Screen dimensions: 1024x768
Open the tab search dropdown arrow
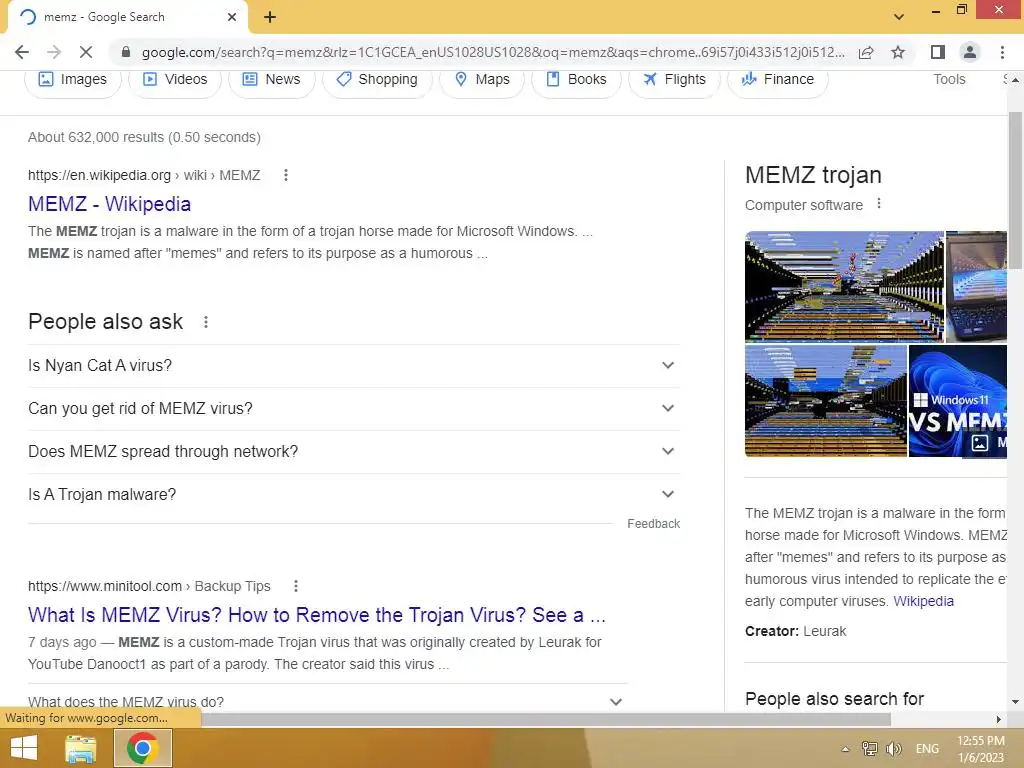(899, 17)
